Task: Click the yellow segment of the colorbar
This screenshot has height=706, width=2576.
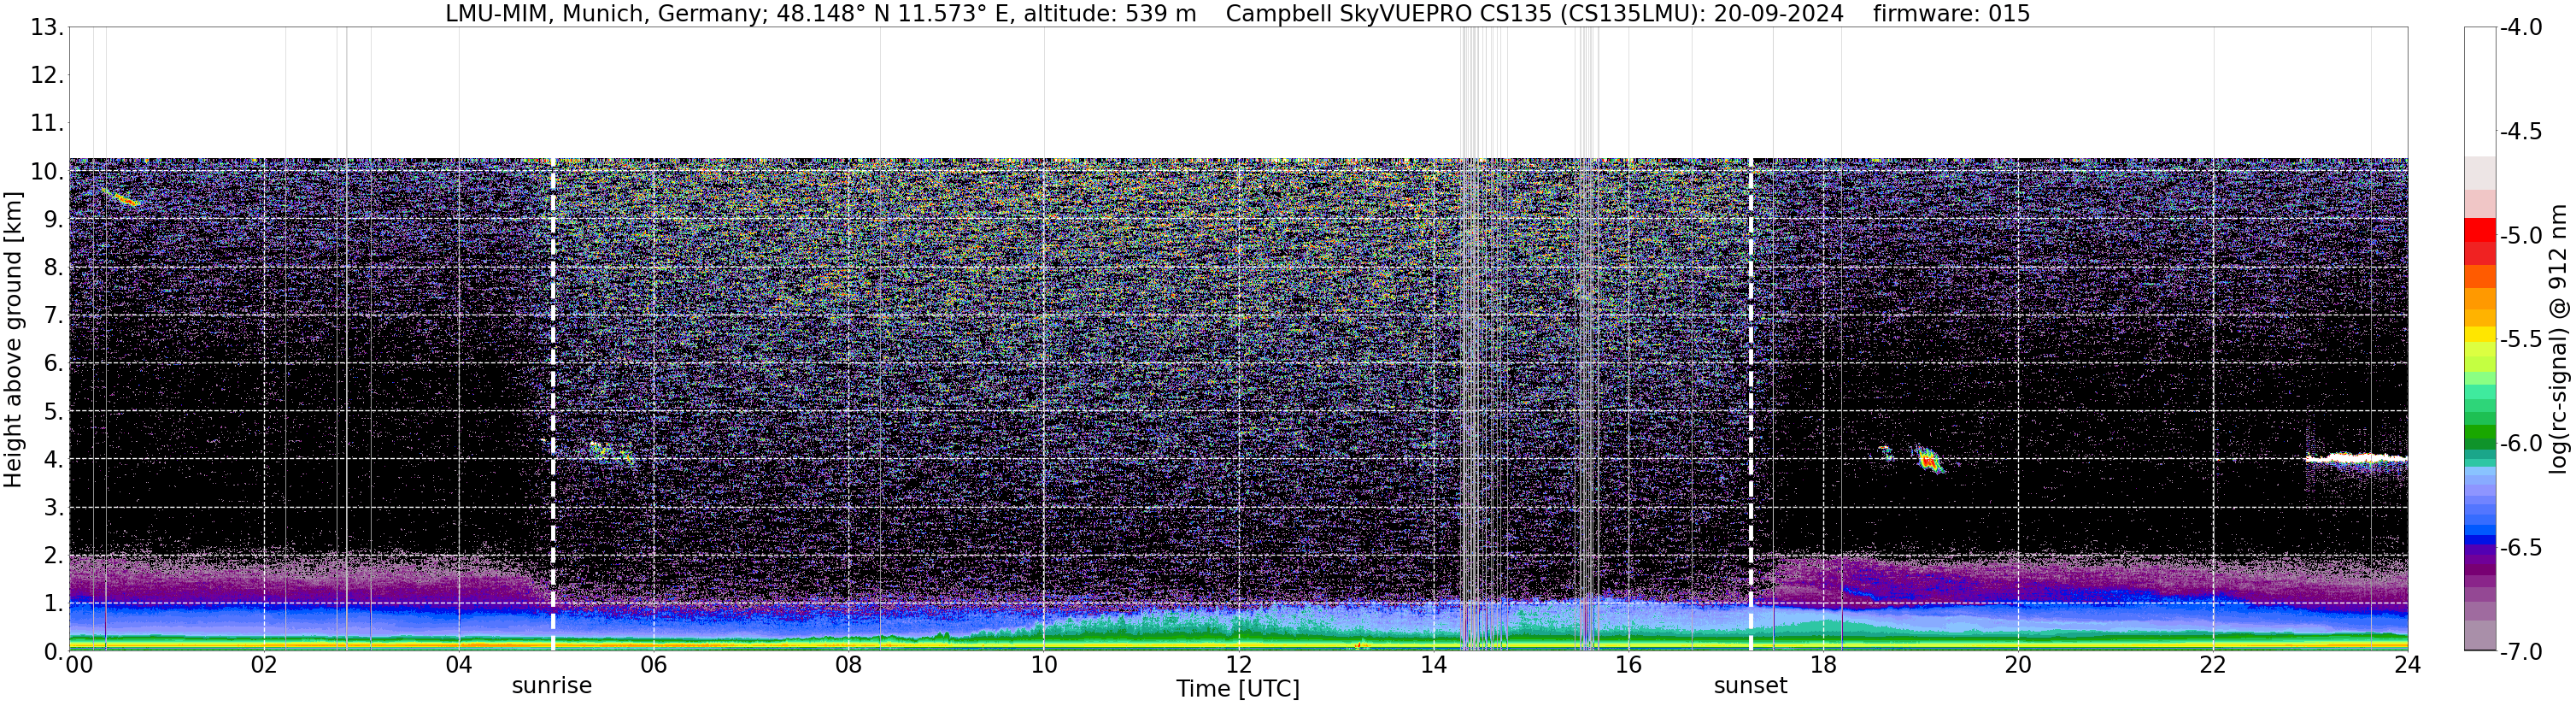Action: click(x=2480, y=334)
